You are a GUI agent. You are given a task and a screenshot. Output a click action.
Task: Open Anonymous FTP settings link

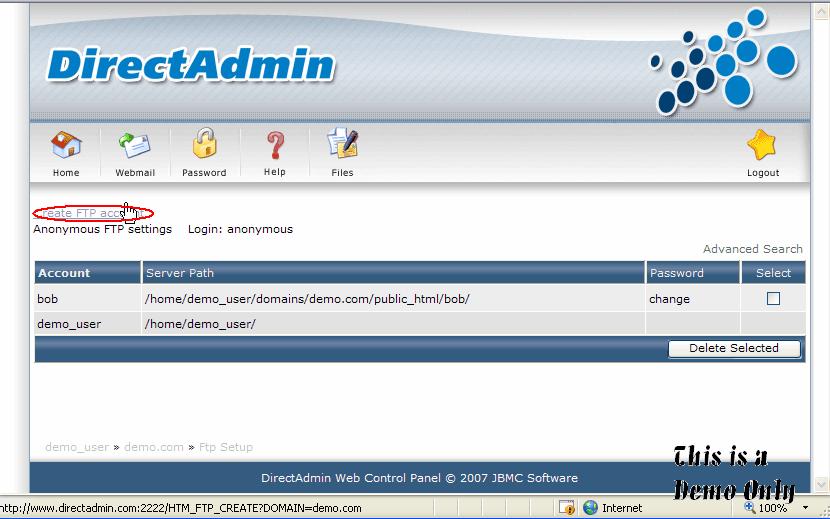[103, 229]
